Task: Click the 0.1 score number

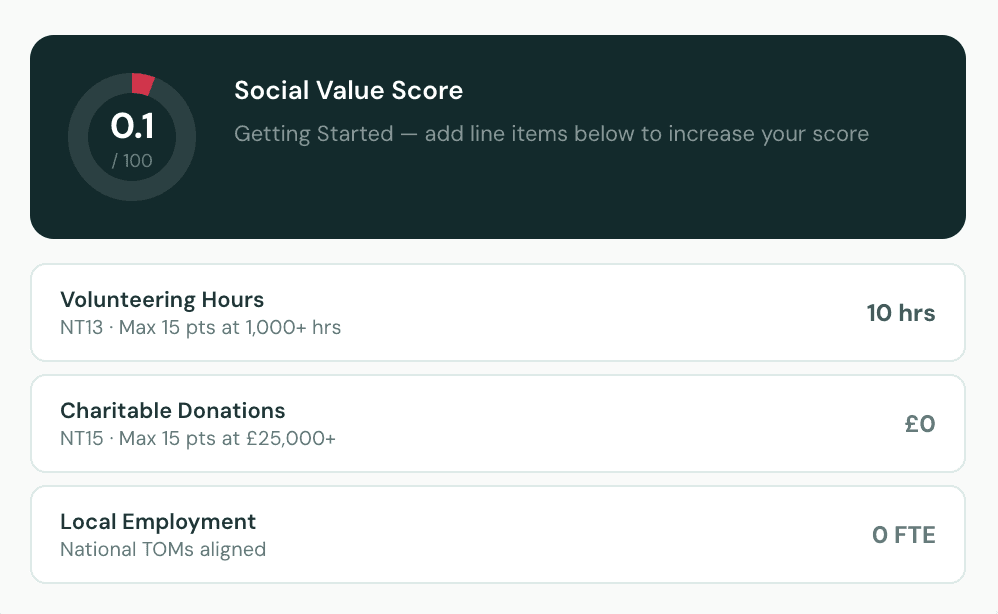Action: point(132,126)
